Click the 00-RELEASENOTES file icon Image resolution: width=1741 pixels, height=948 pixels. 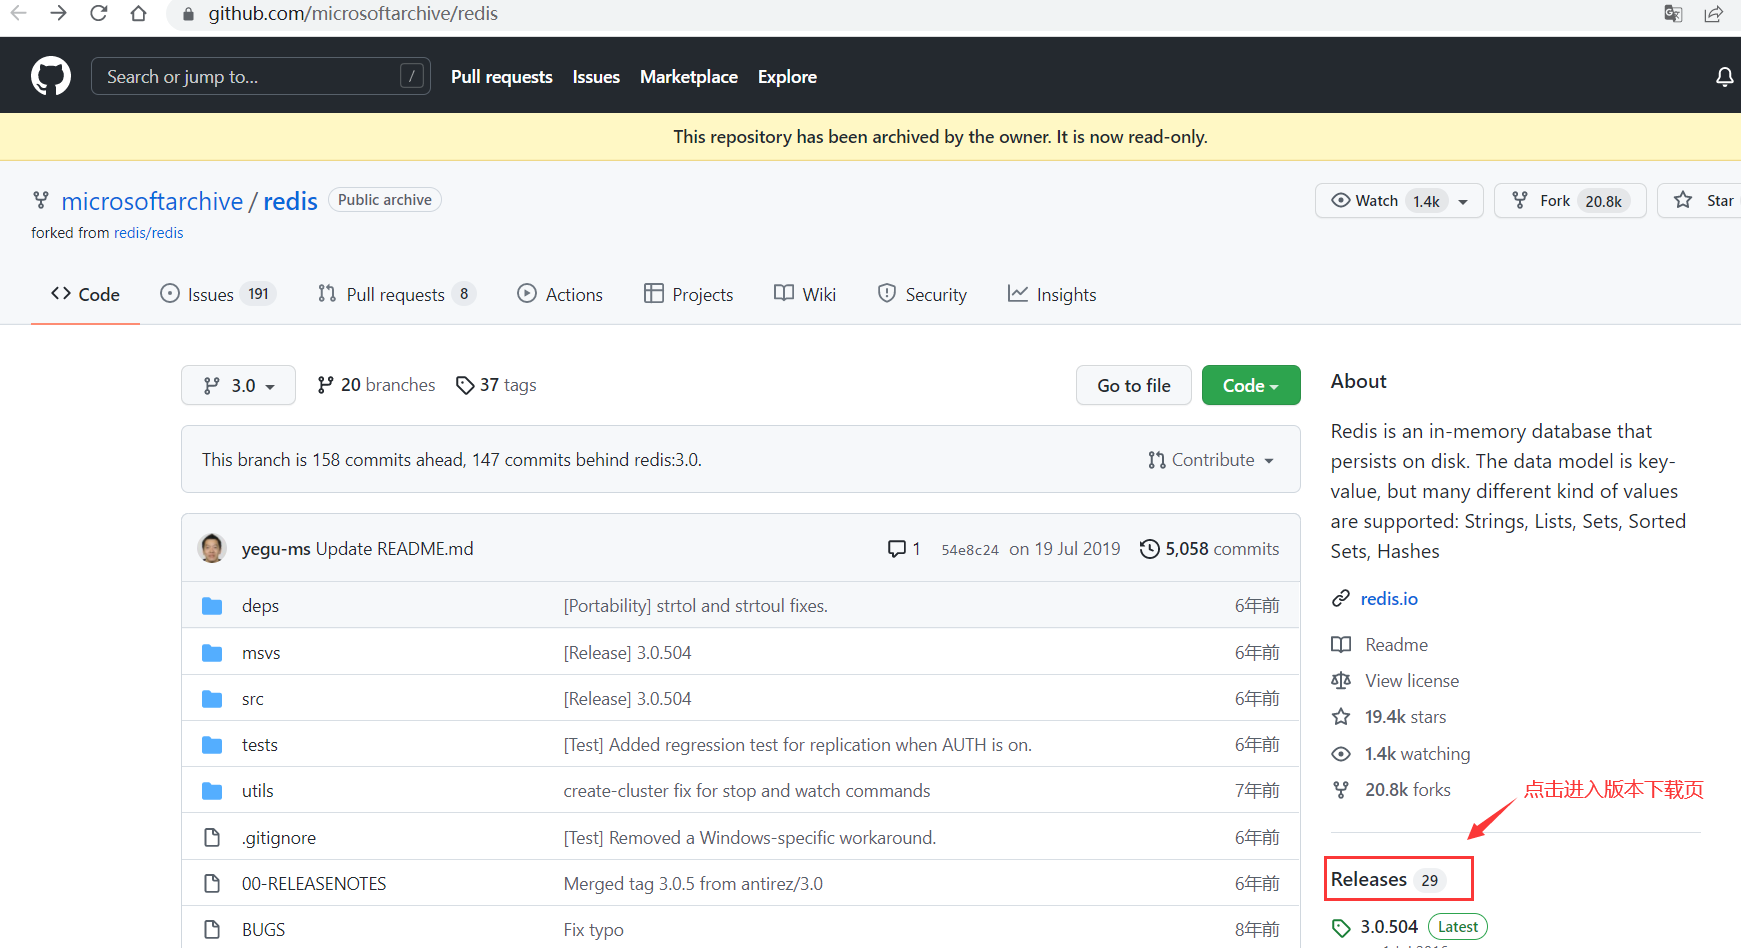[x=212, y=883]
